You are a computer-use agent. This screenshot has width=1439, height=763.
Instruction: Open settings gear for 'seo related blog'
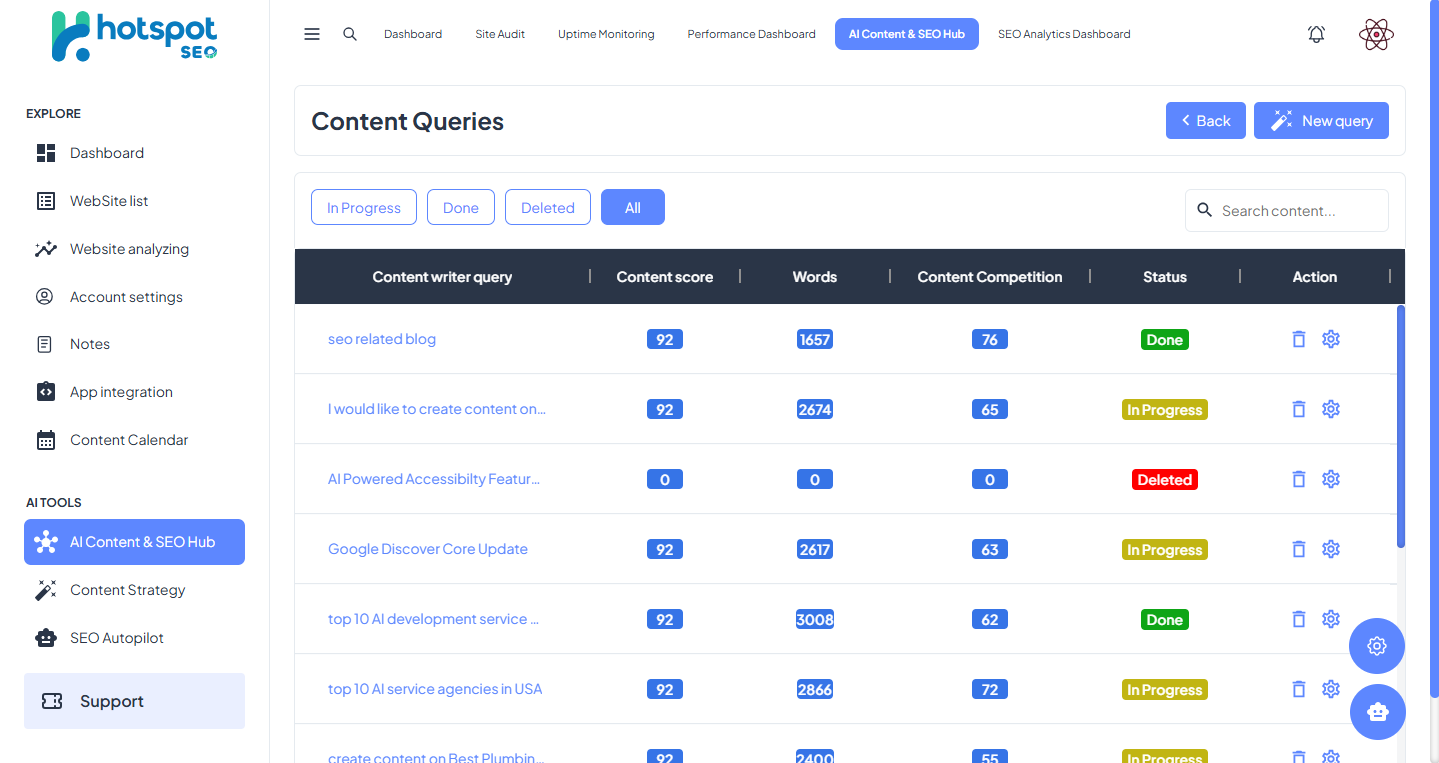pyautogui.click(x=1331, y=339)
